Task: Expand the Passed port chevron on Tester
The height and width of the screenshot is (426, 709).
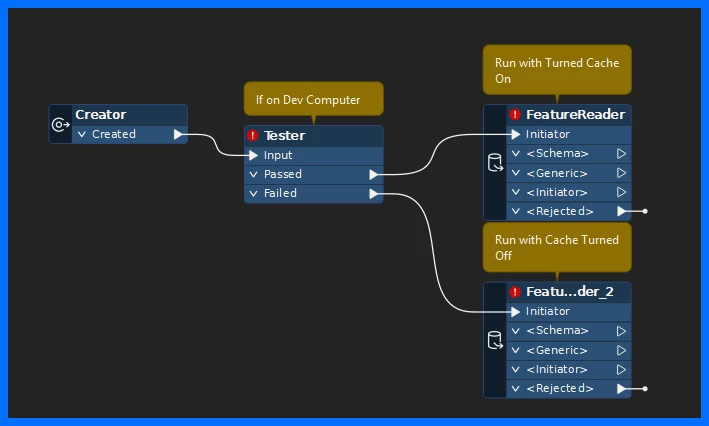Action: (x=254, y=174)
